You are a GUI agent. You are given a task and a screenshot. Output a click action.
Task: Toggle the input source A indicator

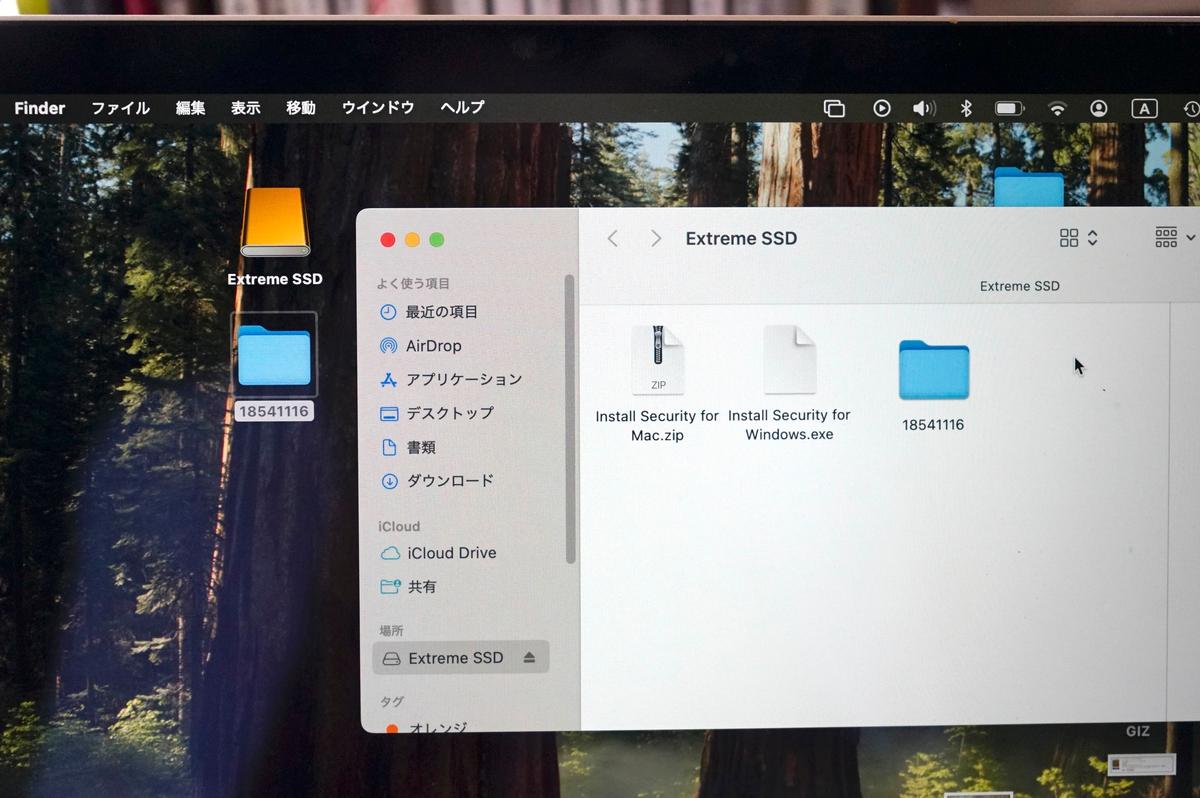(x=1144, y=108)
